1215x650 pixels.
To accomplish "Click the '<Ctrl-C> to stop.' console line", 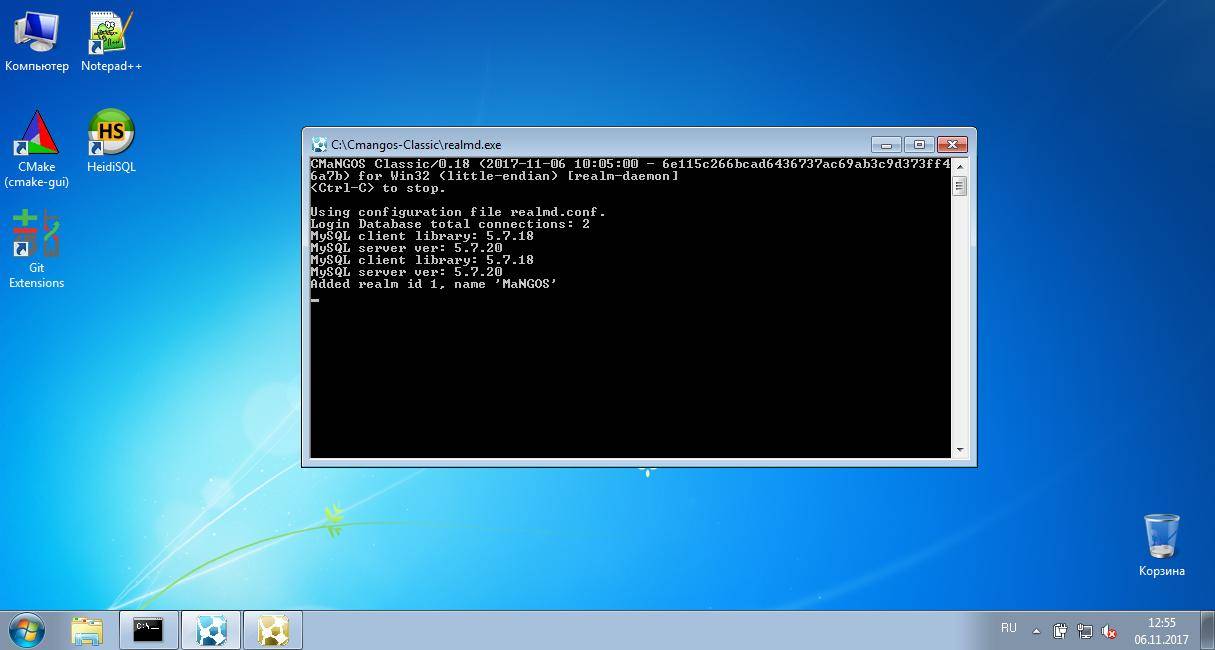I will click(378, 188).
